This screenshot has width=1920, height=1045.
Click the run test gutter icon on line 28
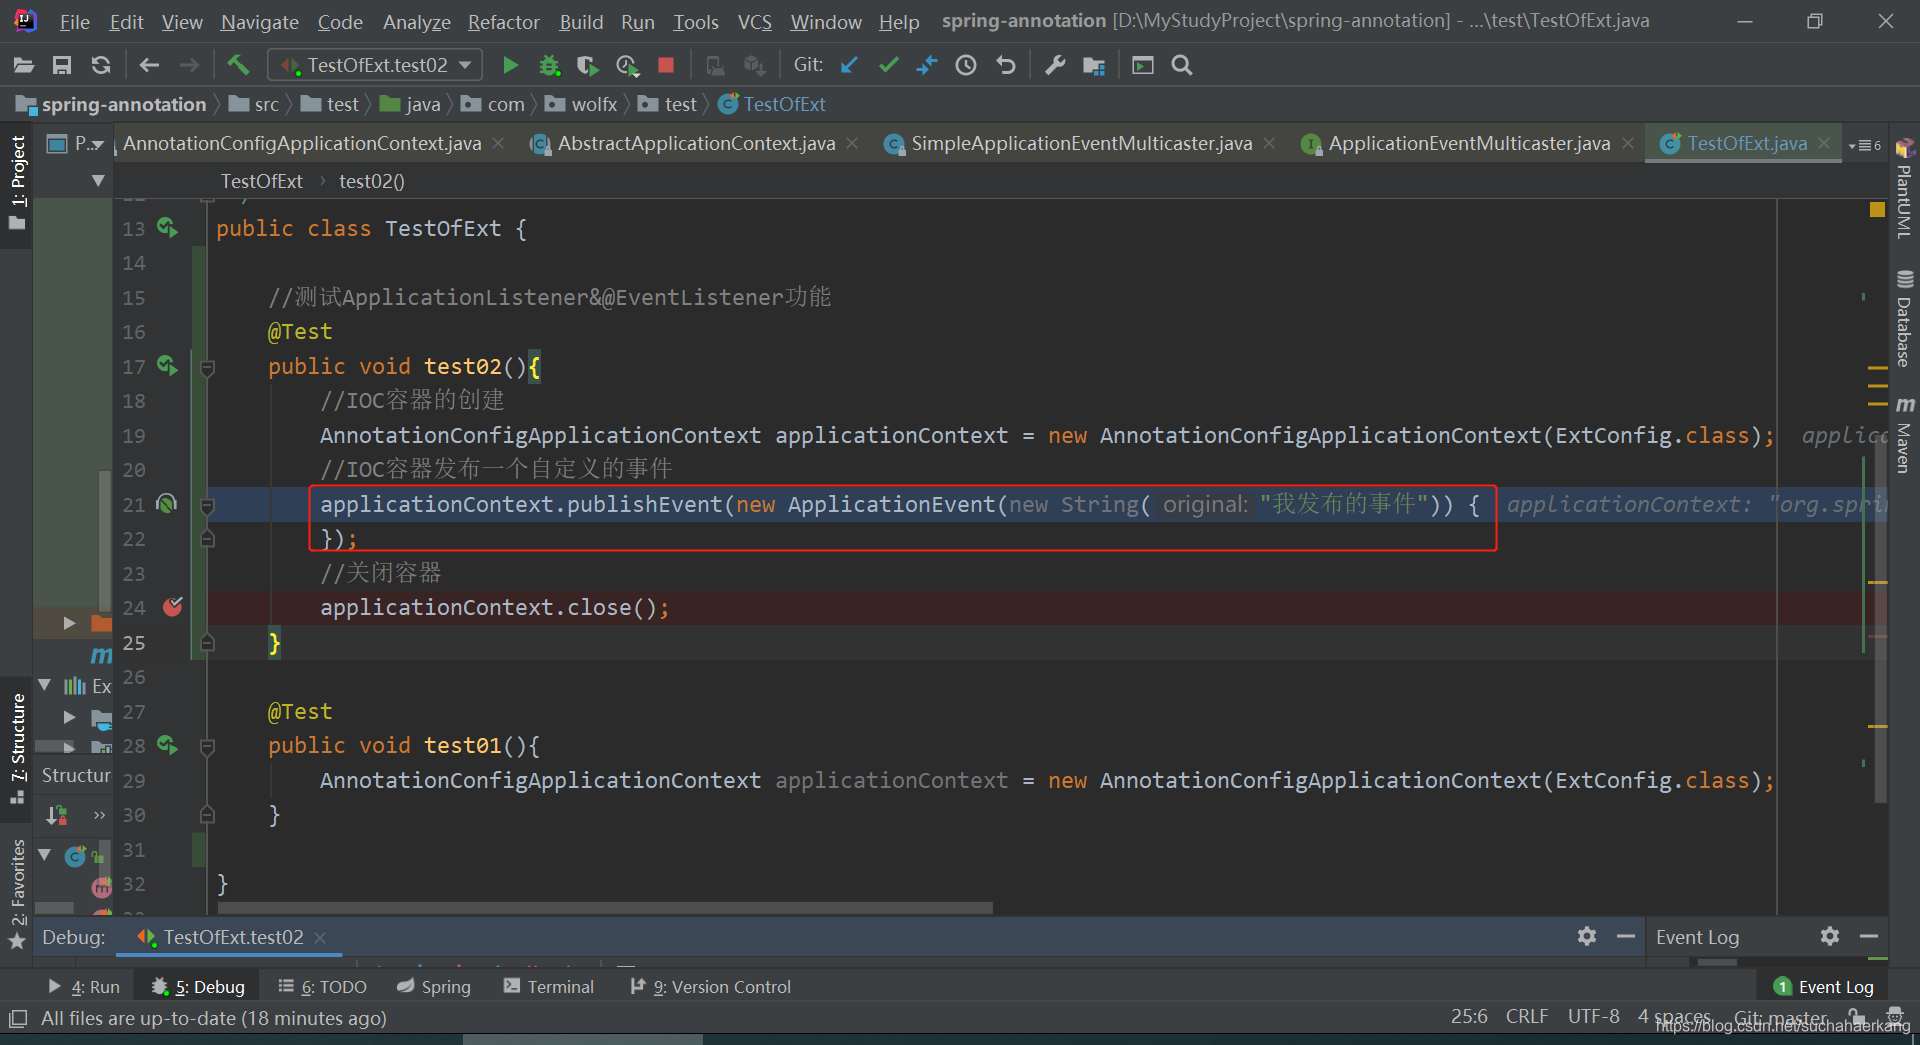(x=167, y=745)
